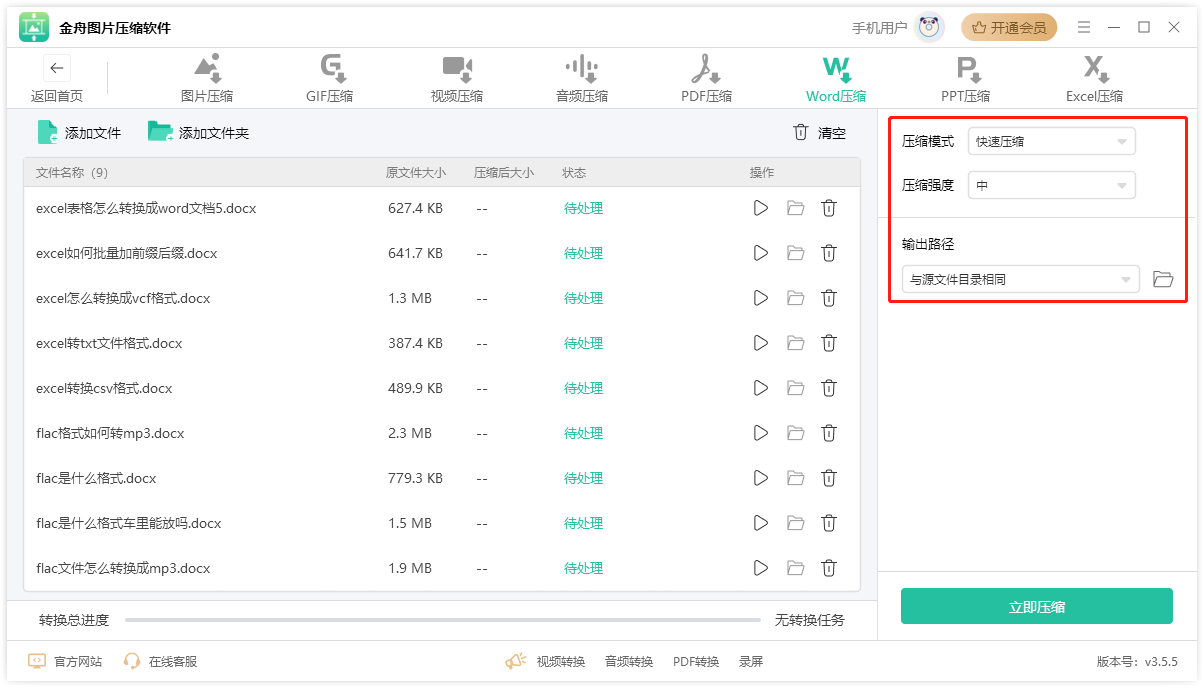Open folder of excel转换csv格式.docx

point(795,388)
